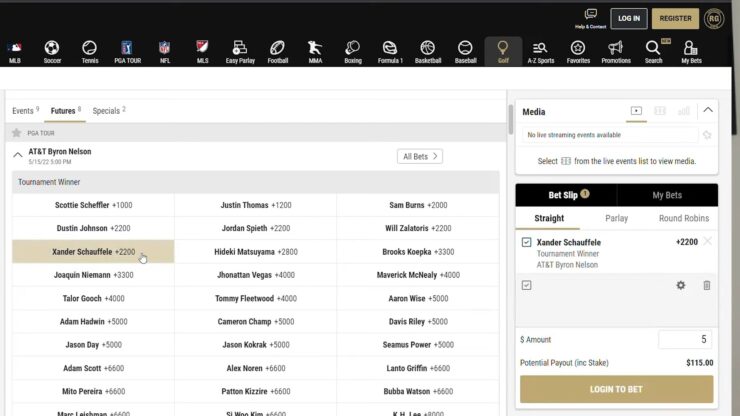Open Help & Contact
The width and height of the screenshot is (740, 416).
(590, 18)
